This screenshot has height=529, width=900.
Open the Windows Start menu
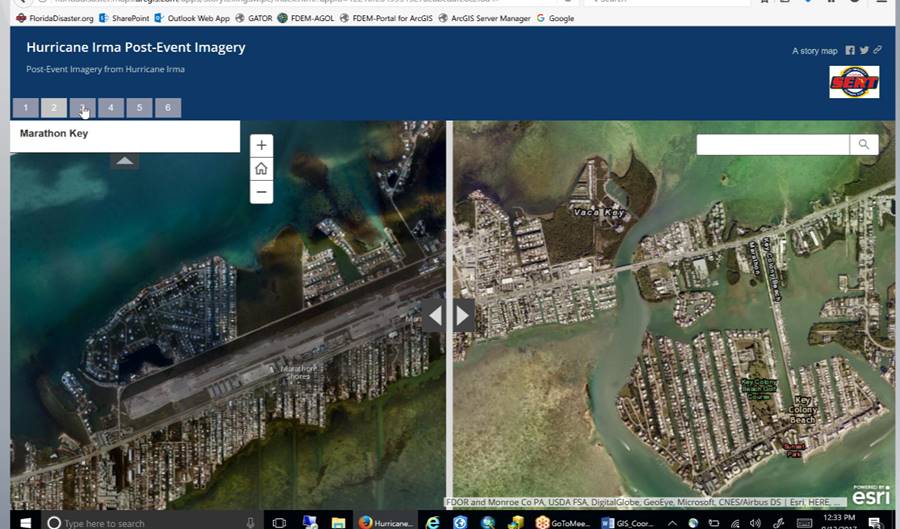point(25,522)
